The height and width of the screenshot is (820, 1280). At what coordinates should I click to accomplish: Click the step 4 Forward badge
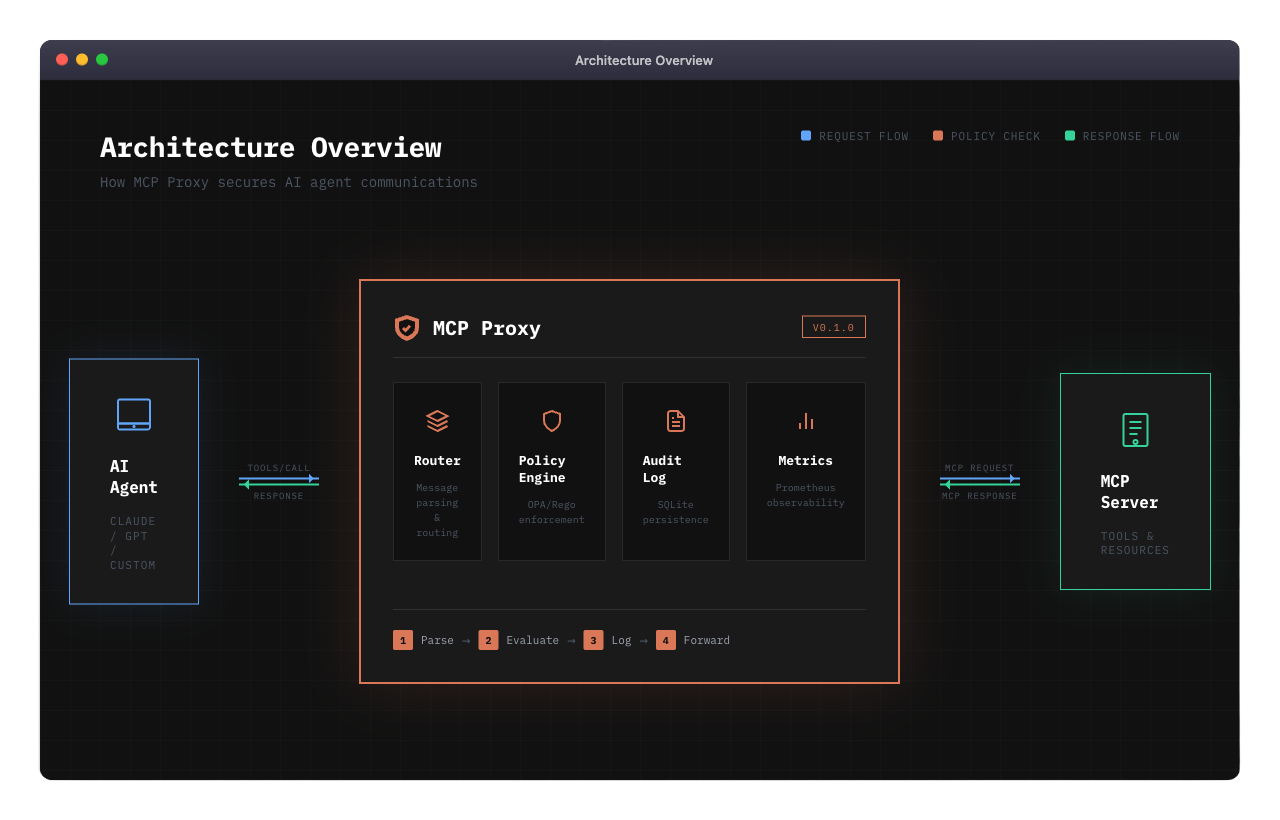666,640
